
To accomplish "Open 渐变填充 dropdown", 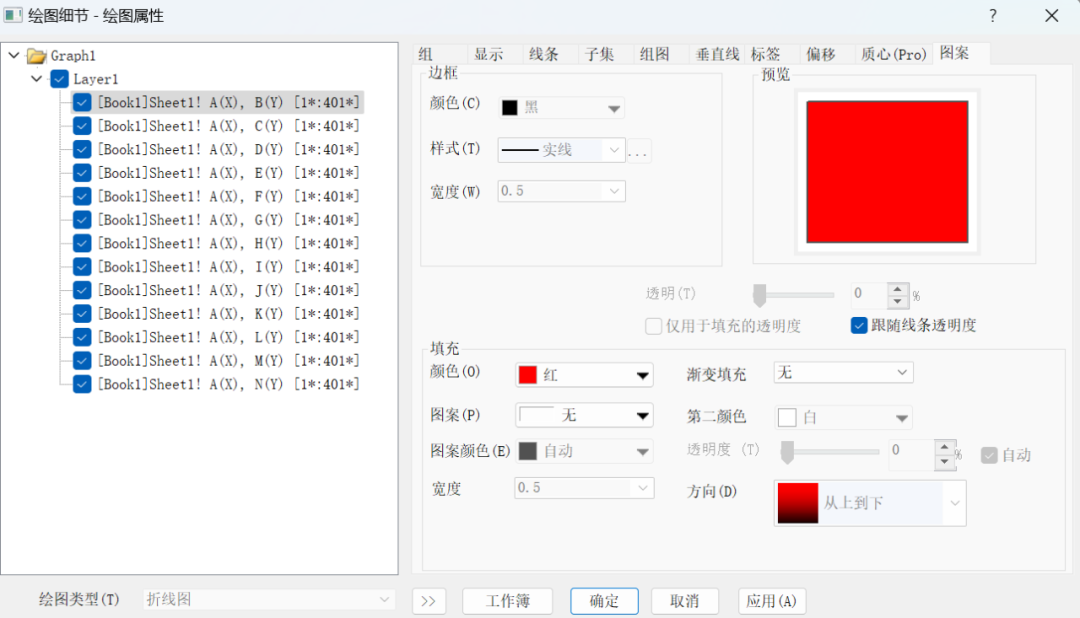I will [x=843, y=373].
